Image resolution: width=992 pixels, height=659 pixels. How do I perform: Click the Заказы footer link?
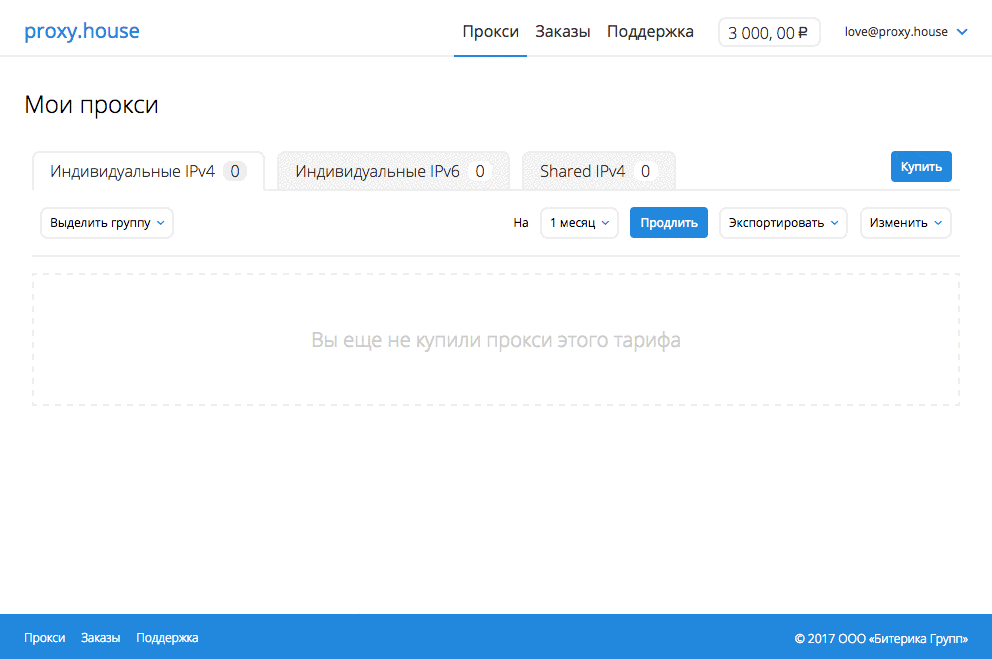tap(101, 638)
